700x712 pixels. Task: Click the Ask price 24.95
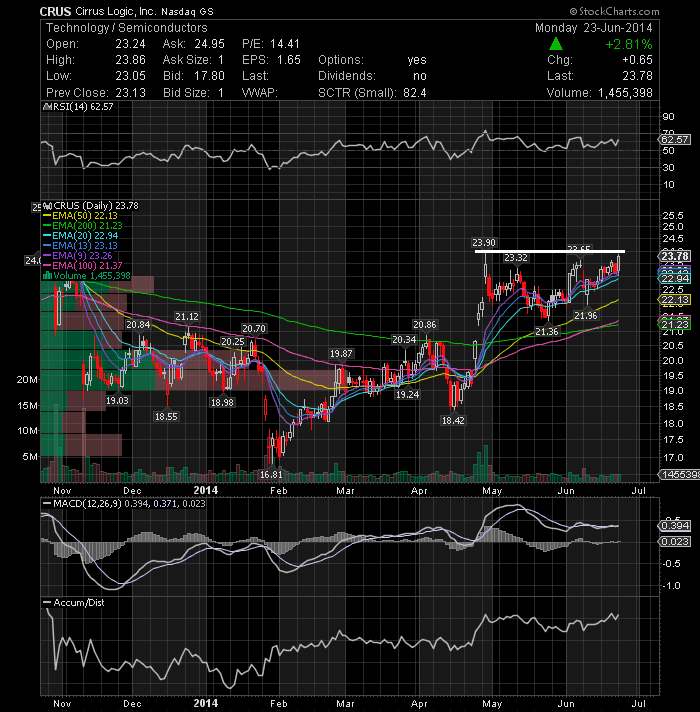[x=209, y=44]
